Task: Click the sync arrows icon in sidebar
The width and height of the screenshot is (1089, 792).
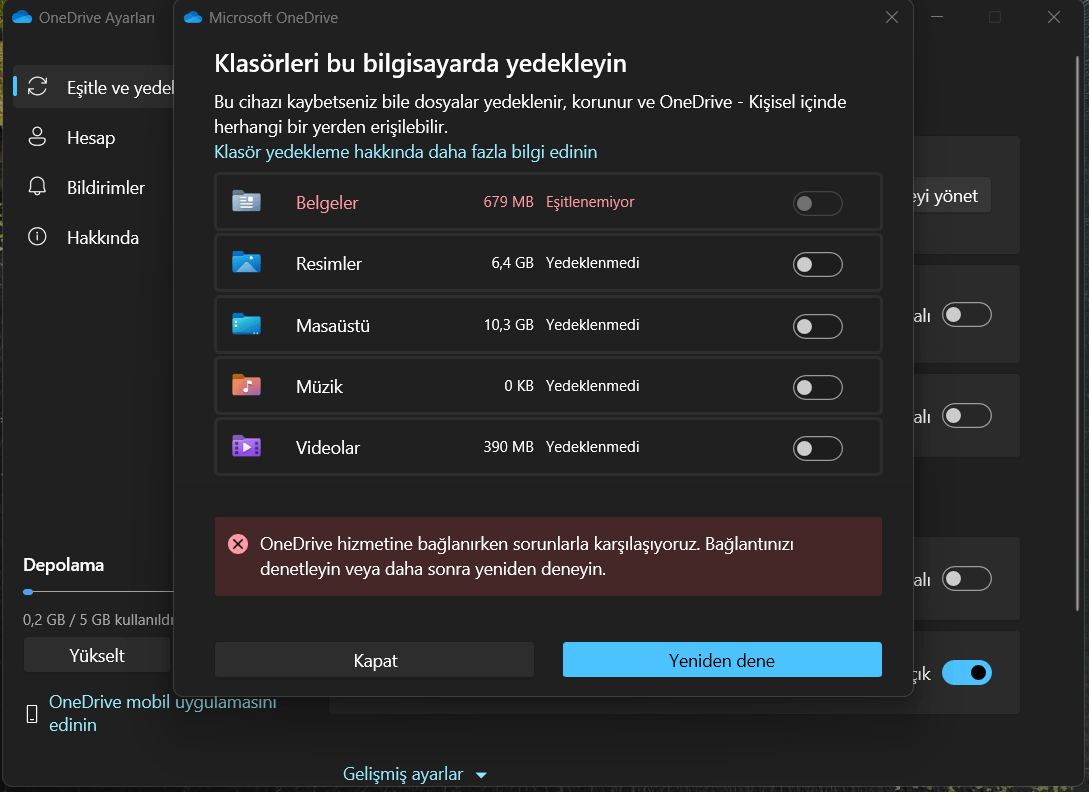Action: 38,87
